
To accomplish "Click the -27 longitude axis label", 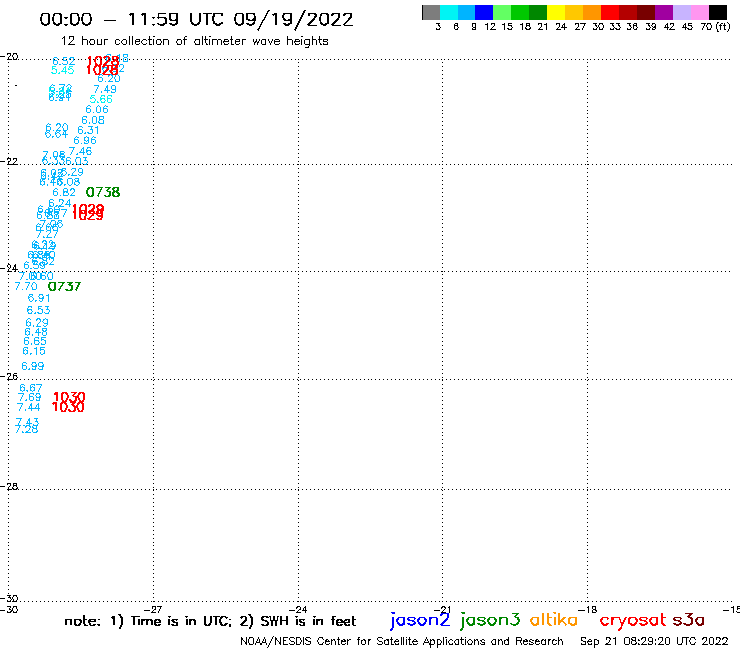I will (153, 609).
